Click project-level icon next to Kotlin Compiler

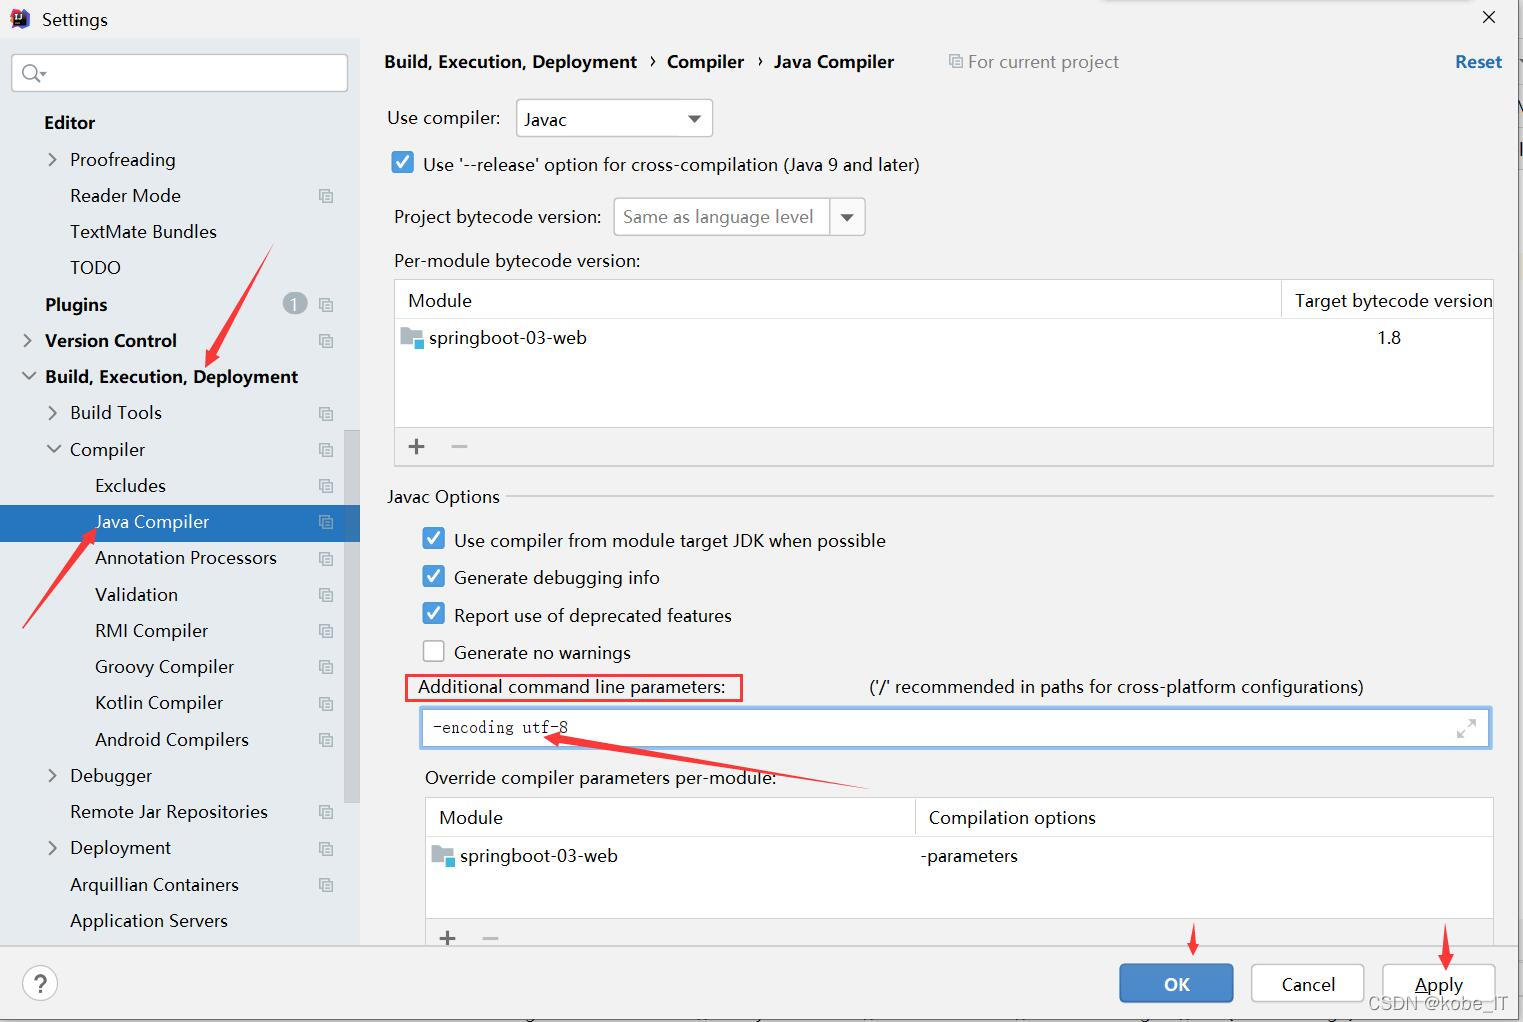click(326, 703)
